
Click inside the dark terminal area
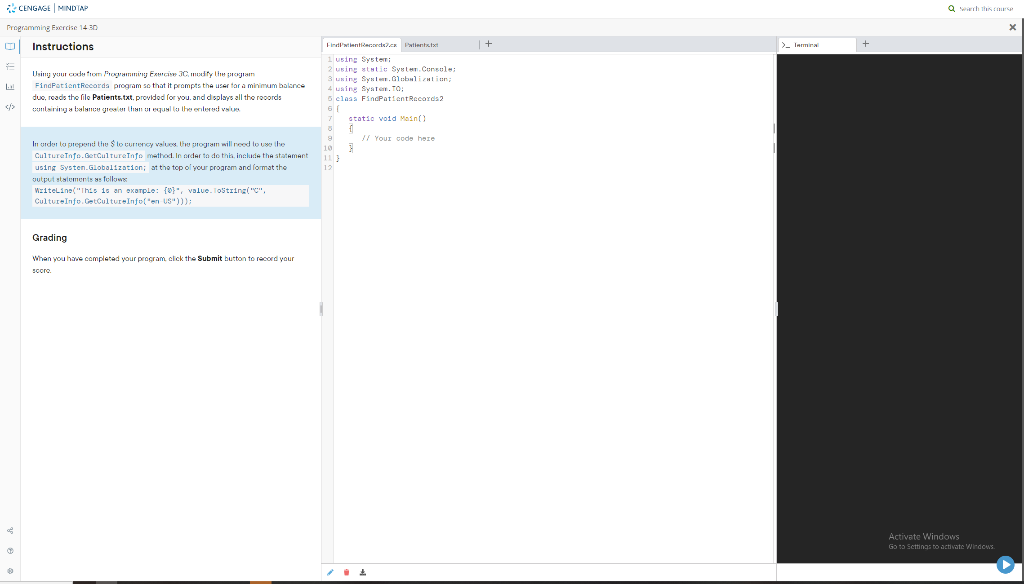pyautogui.click(x=900, y=307)
